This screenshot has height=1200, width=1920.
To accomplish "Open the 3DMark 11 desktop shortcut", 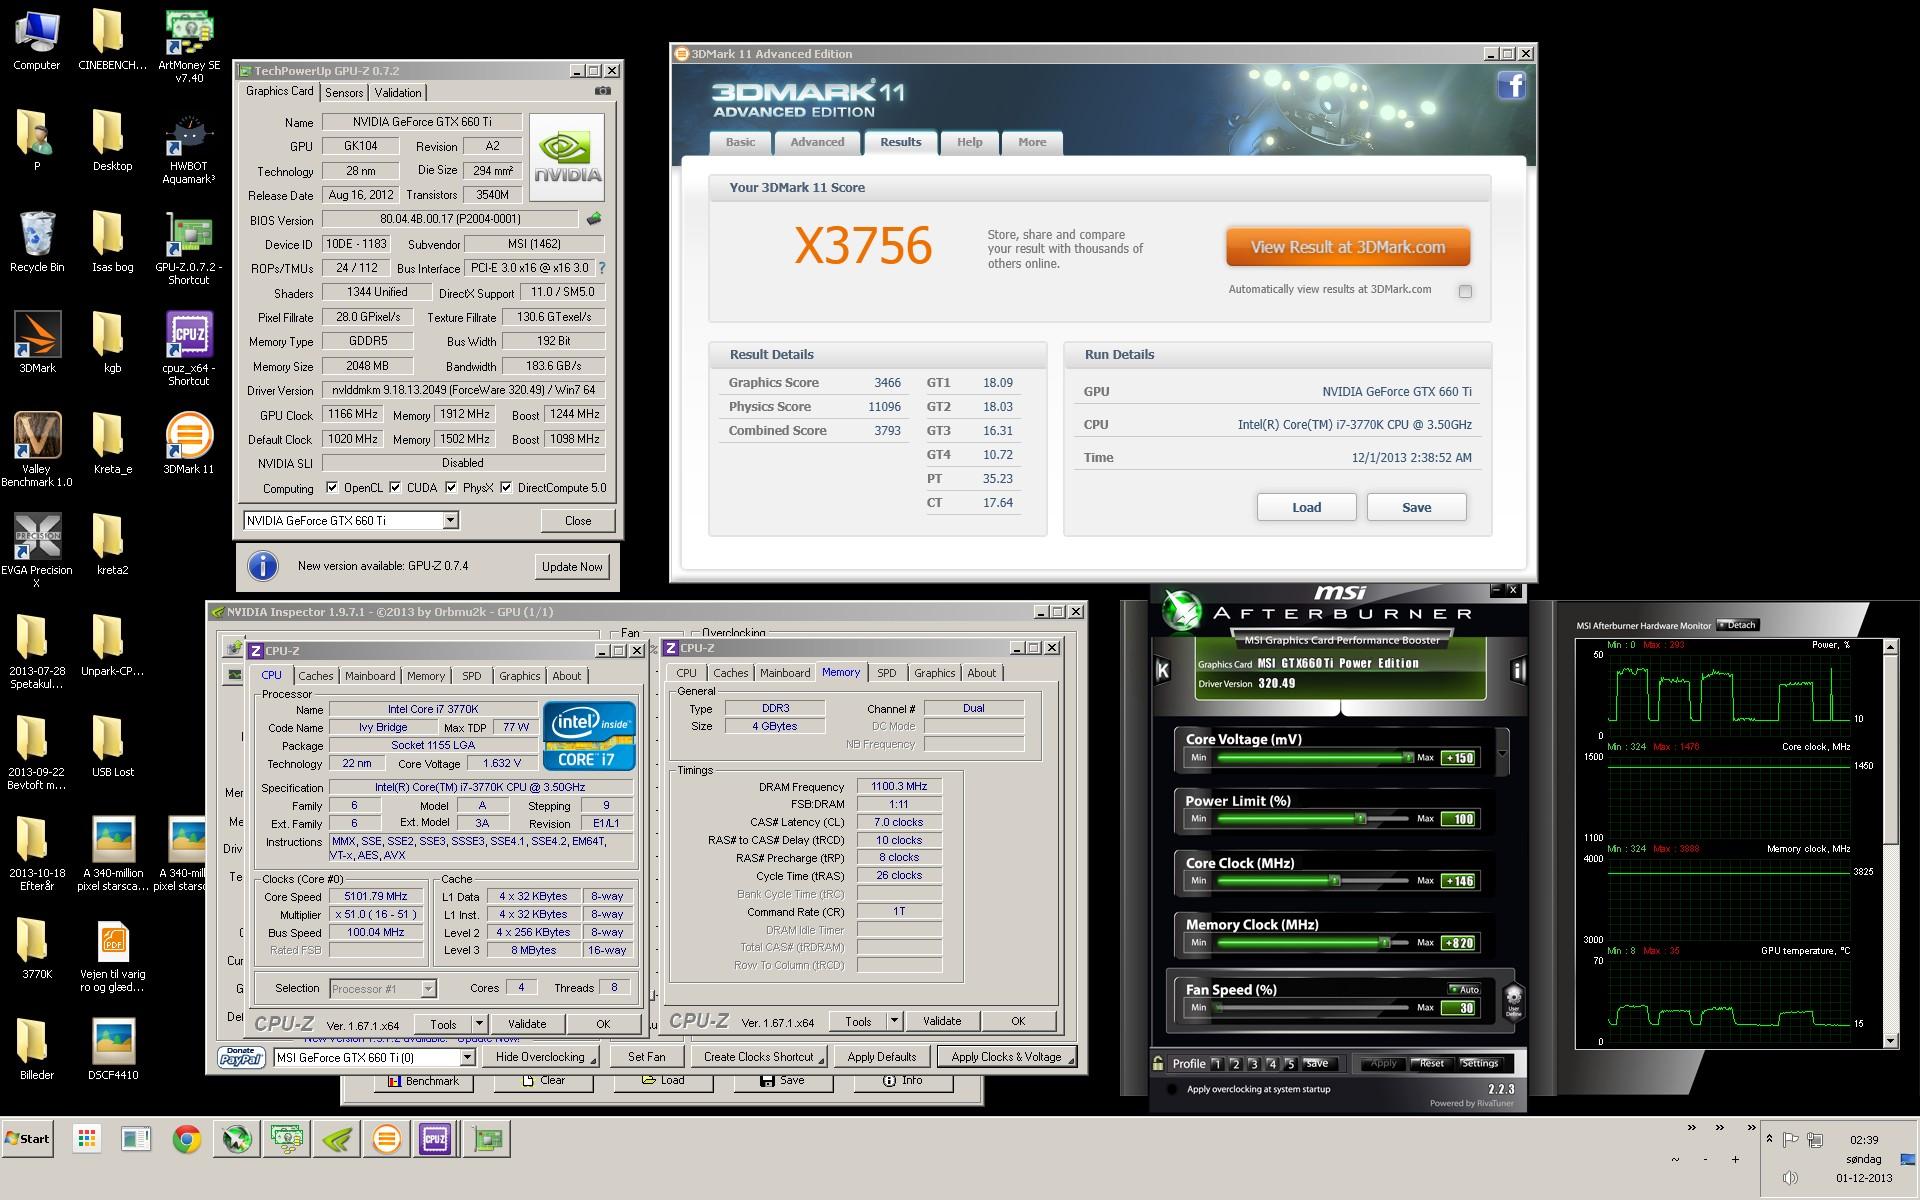I will click(x=189, y=444).
